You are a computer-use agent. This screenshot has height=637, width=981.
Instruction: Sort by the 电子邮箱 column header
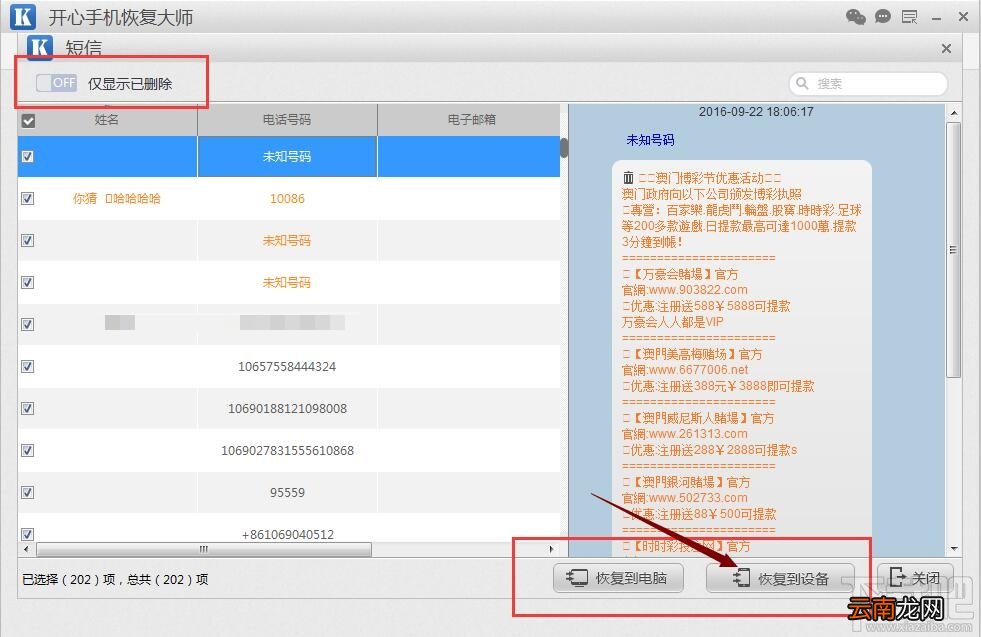coord(470,120)
